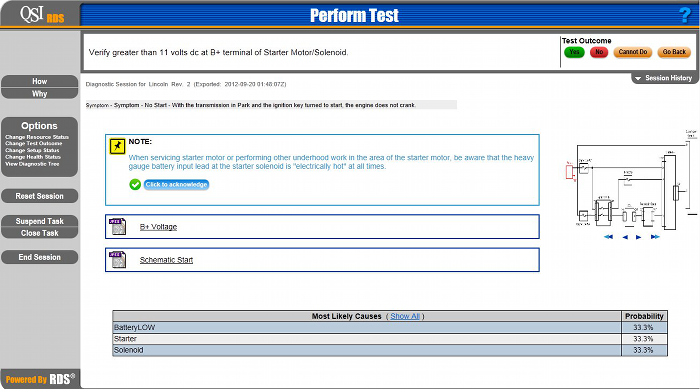Select the BatteryLOW cause row
The width and height of the screenshot is (700, 389).
(390, 327)
